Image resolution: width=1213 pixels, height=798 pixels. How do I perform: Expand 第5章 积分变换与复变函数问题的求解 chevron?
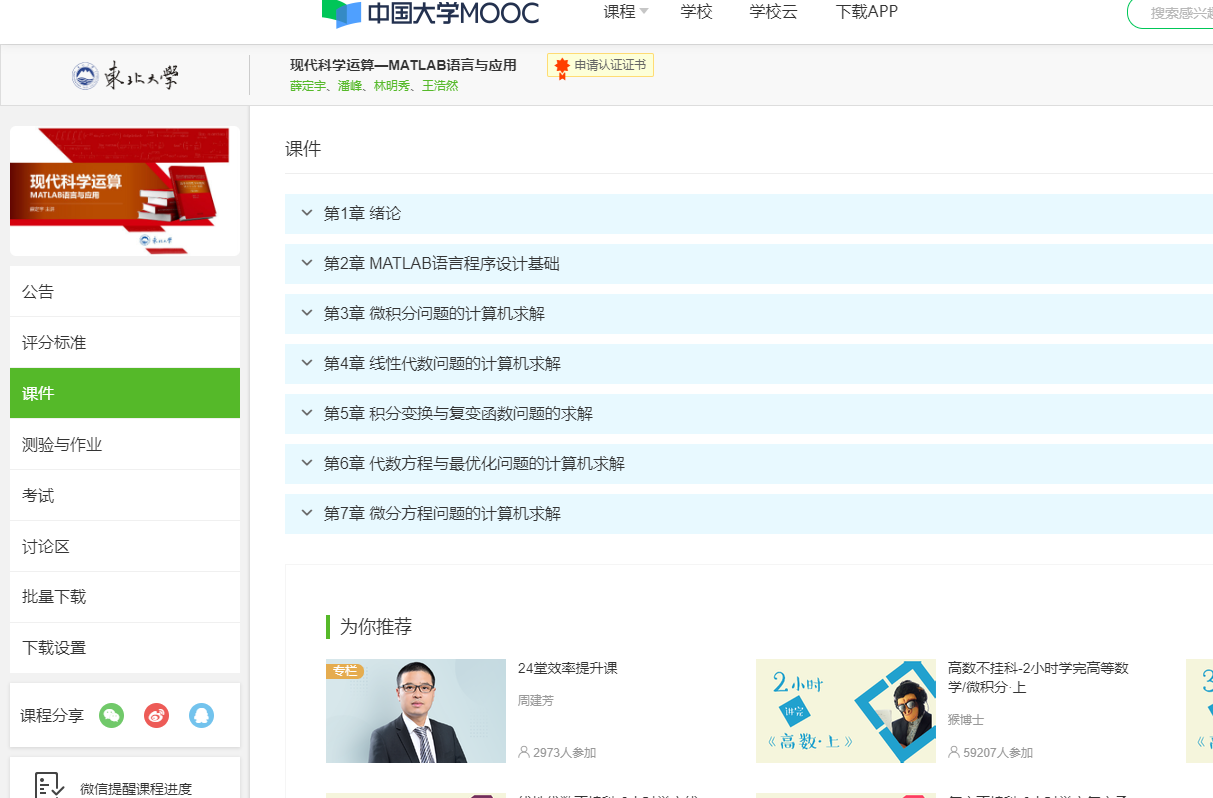[307, 413]
